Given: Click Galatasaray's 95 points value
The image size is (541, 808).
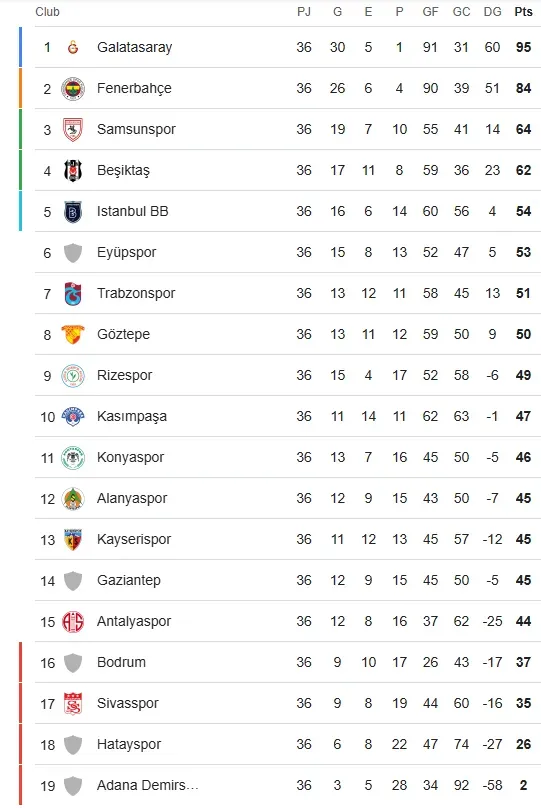Looking at the screenshot, I should (x=523, y=47).
